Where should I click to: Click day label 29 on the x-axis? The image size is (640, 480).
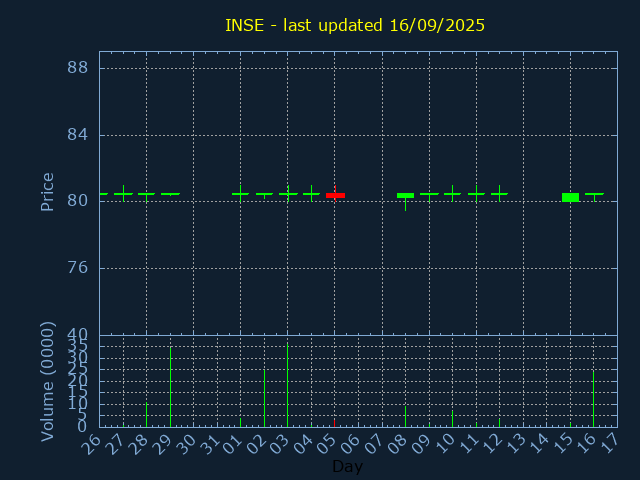[162, 443]
